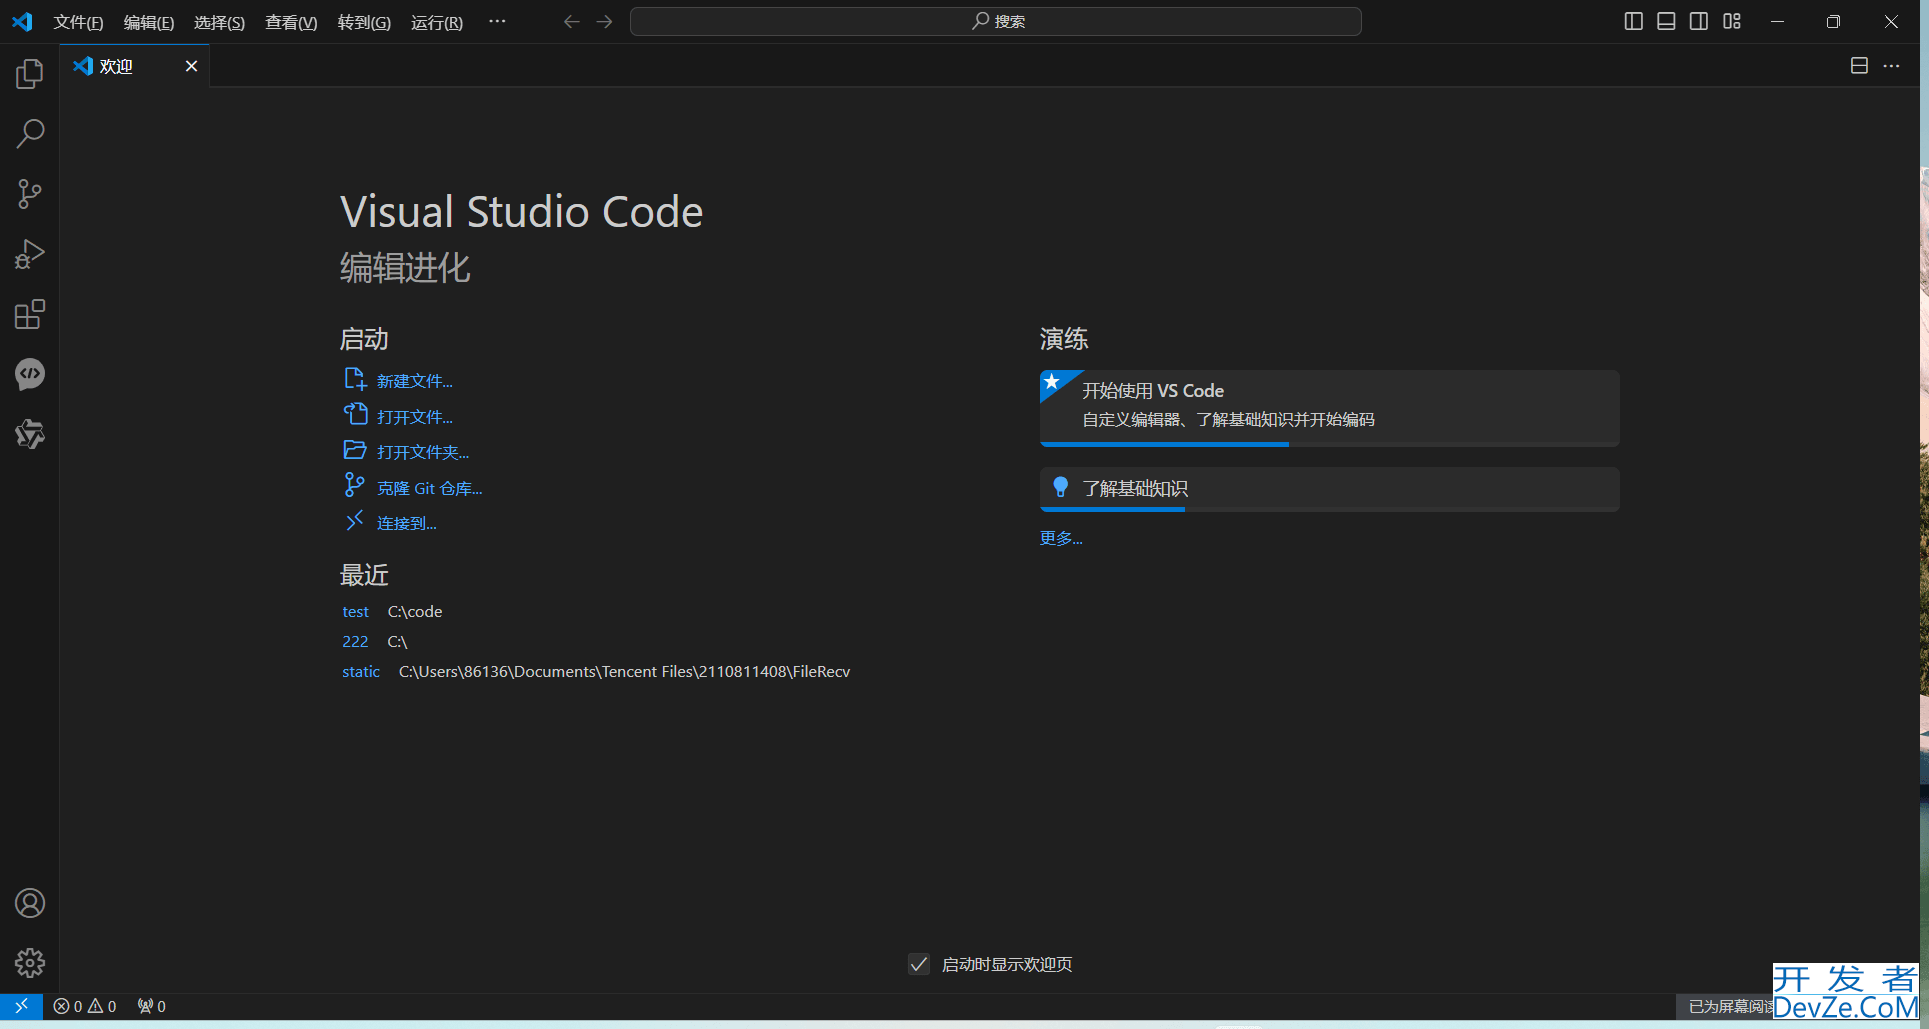
Task: Click the 更多... walkthroughs link
Action: (1061, 538)
